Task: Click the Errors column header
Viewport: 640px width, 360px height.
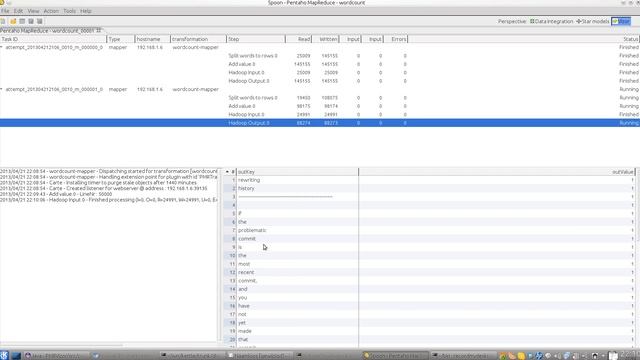Action: 396,39
